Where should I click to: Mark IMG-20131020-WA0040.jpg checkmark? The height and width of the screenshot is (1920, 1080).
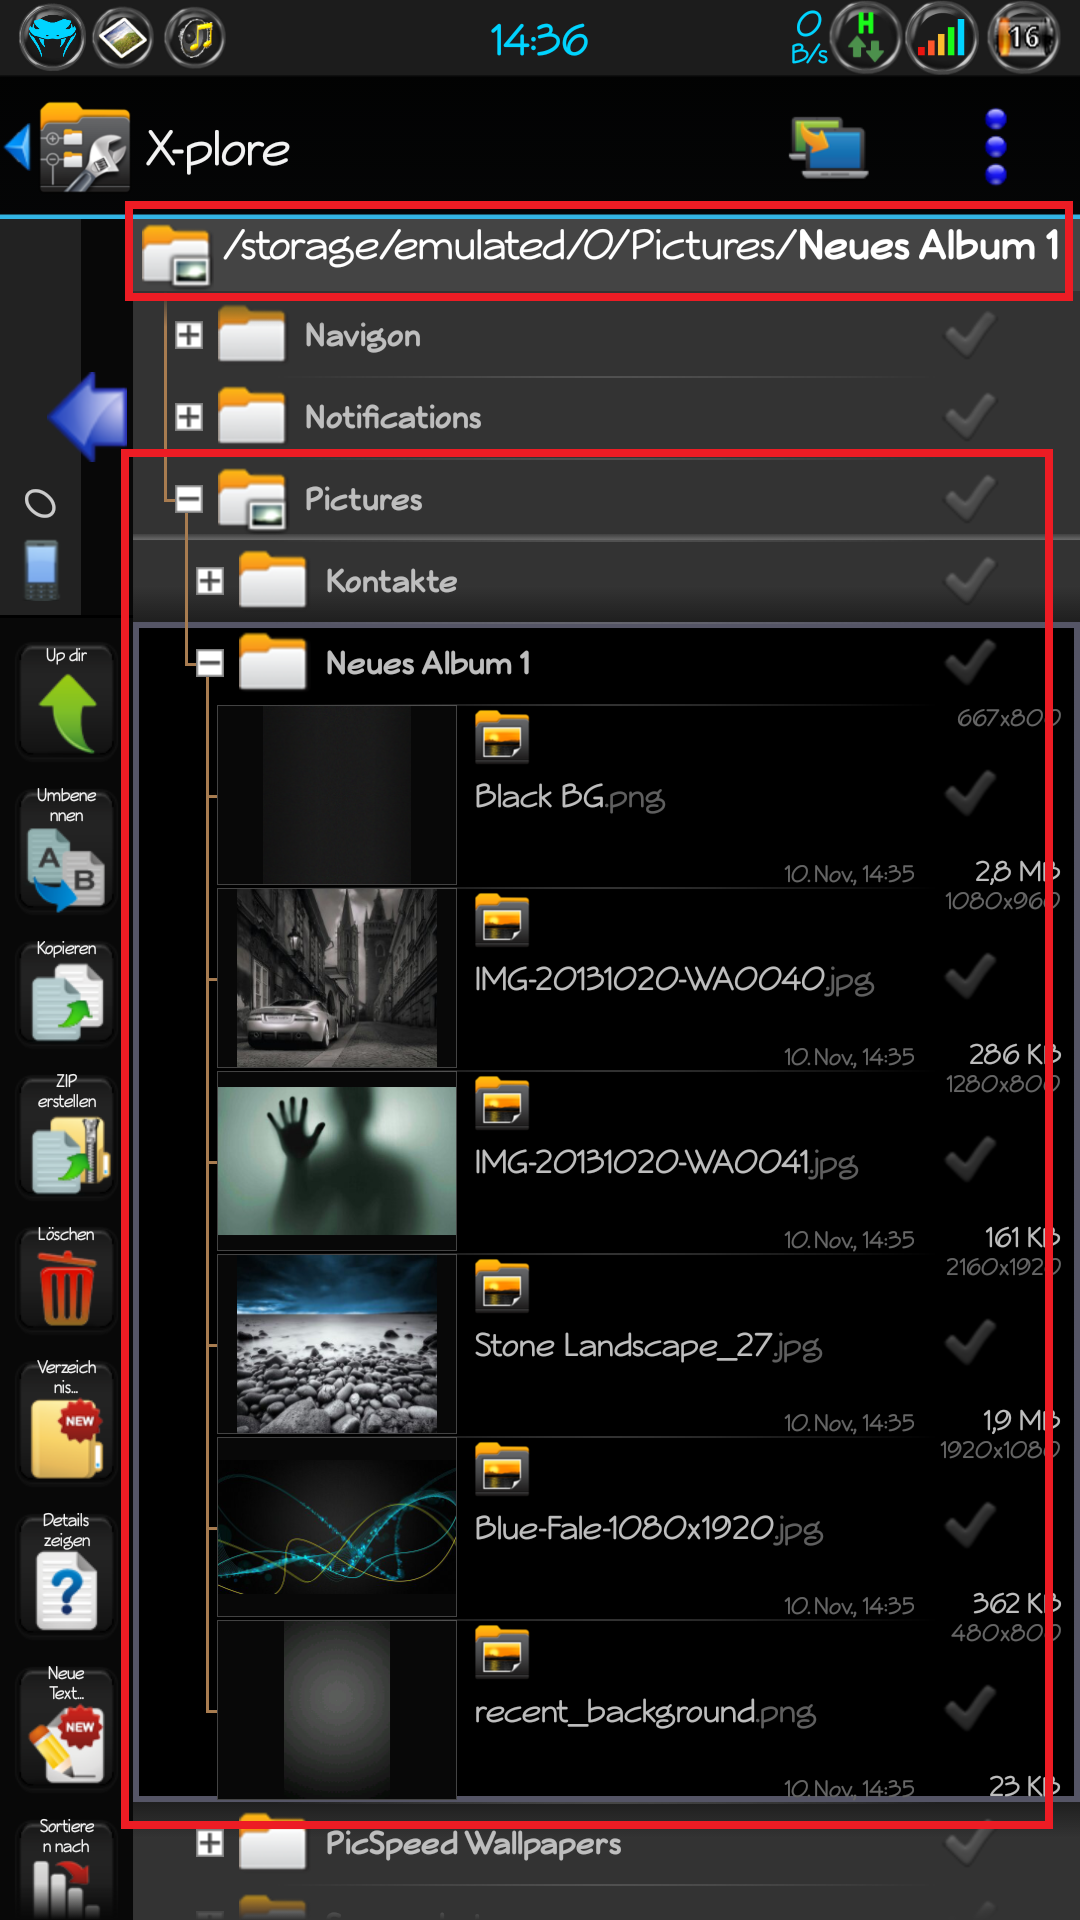[x=970, y=977]
